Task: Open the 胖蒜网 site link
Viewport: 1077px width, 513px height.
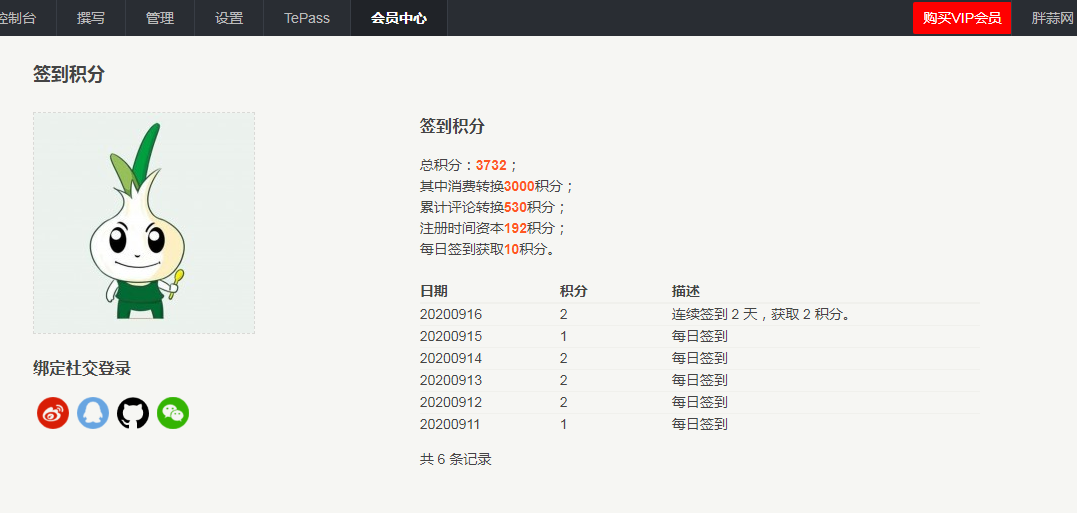Action: tap(1053, 18)
